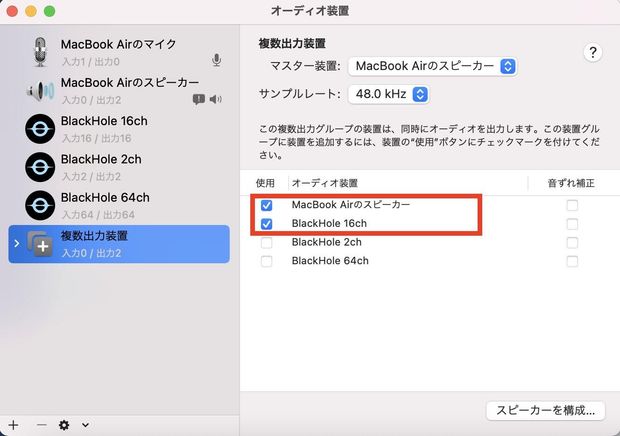Enable drift correction for BlackHole 64ch

[x=572, y=261]
